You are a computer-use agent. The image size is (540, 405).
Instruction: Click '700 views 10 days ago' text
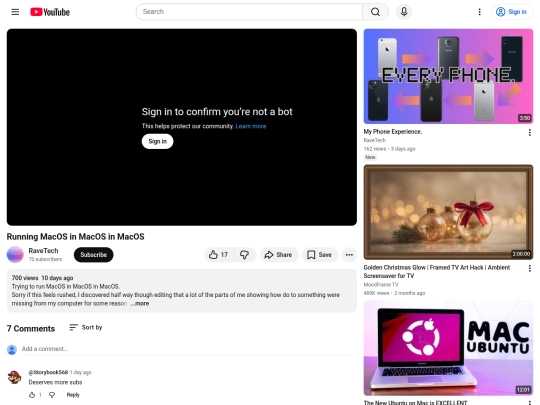pyautogui.click(x=42, y=278)
